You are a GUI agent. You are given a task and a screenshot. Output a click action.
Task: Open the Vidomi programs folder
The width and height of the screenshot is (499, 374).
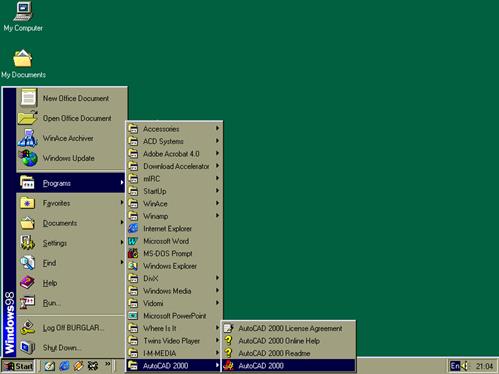coord(174,303)
